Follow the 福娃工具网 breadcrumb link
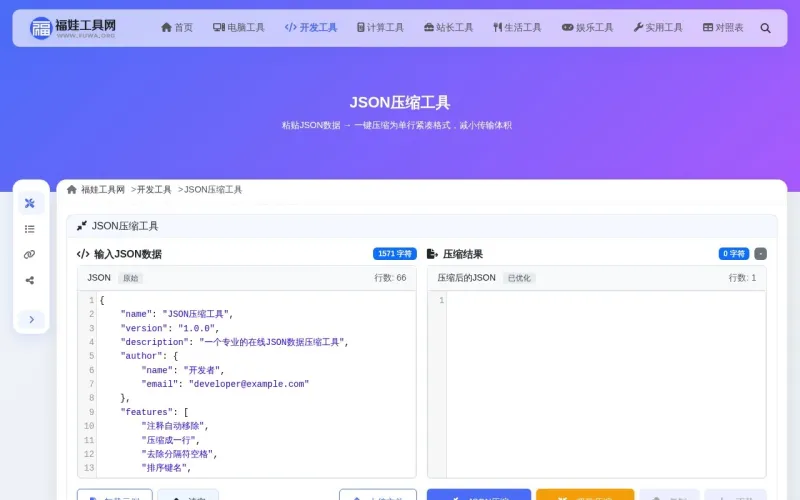Viewport: 800px width, 500px height. 103,189
